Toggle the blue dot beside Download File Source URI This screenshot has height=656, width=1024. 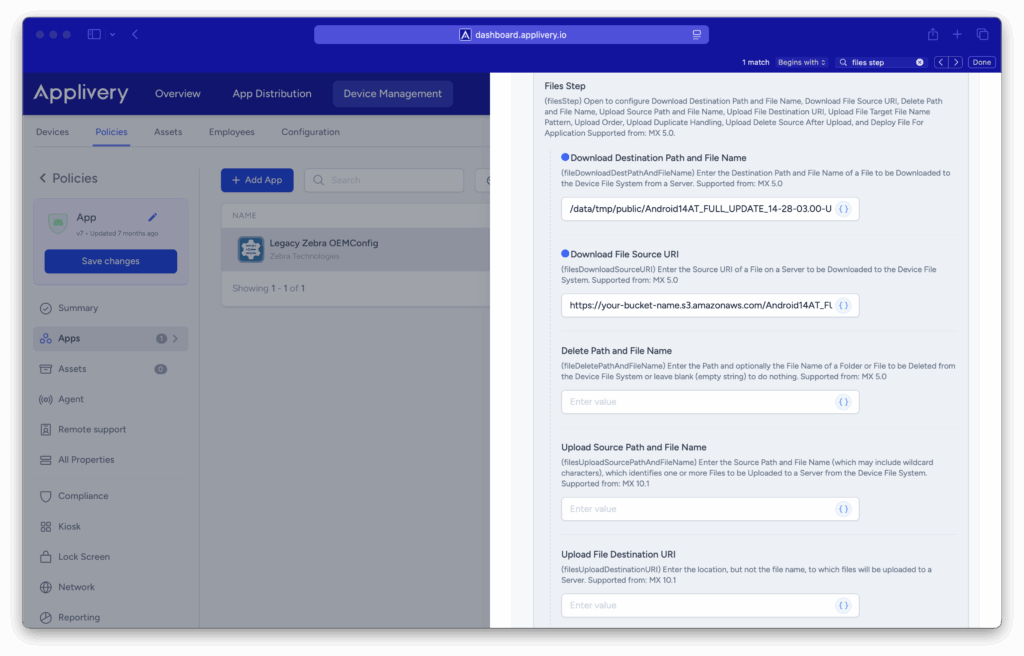click(x=565, y=254)
